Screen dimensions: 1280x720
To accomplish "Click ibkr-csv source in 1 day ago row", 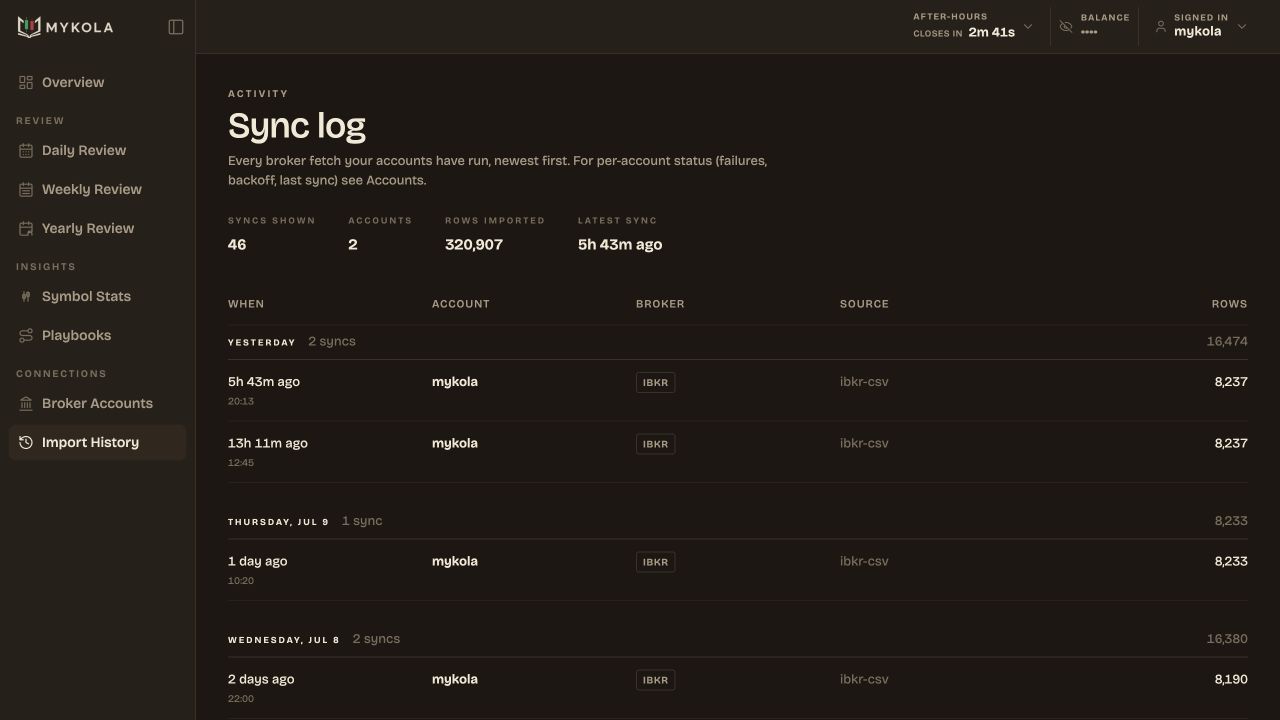I will pyautogui.click(x=864, y=561).
